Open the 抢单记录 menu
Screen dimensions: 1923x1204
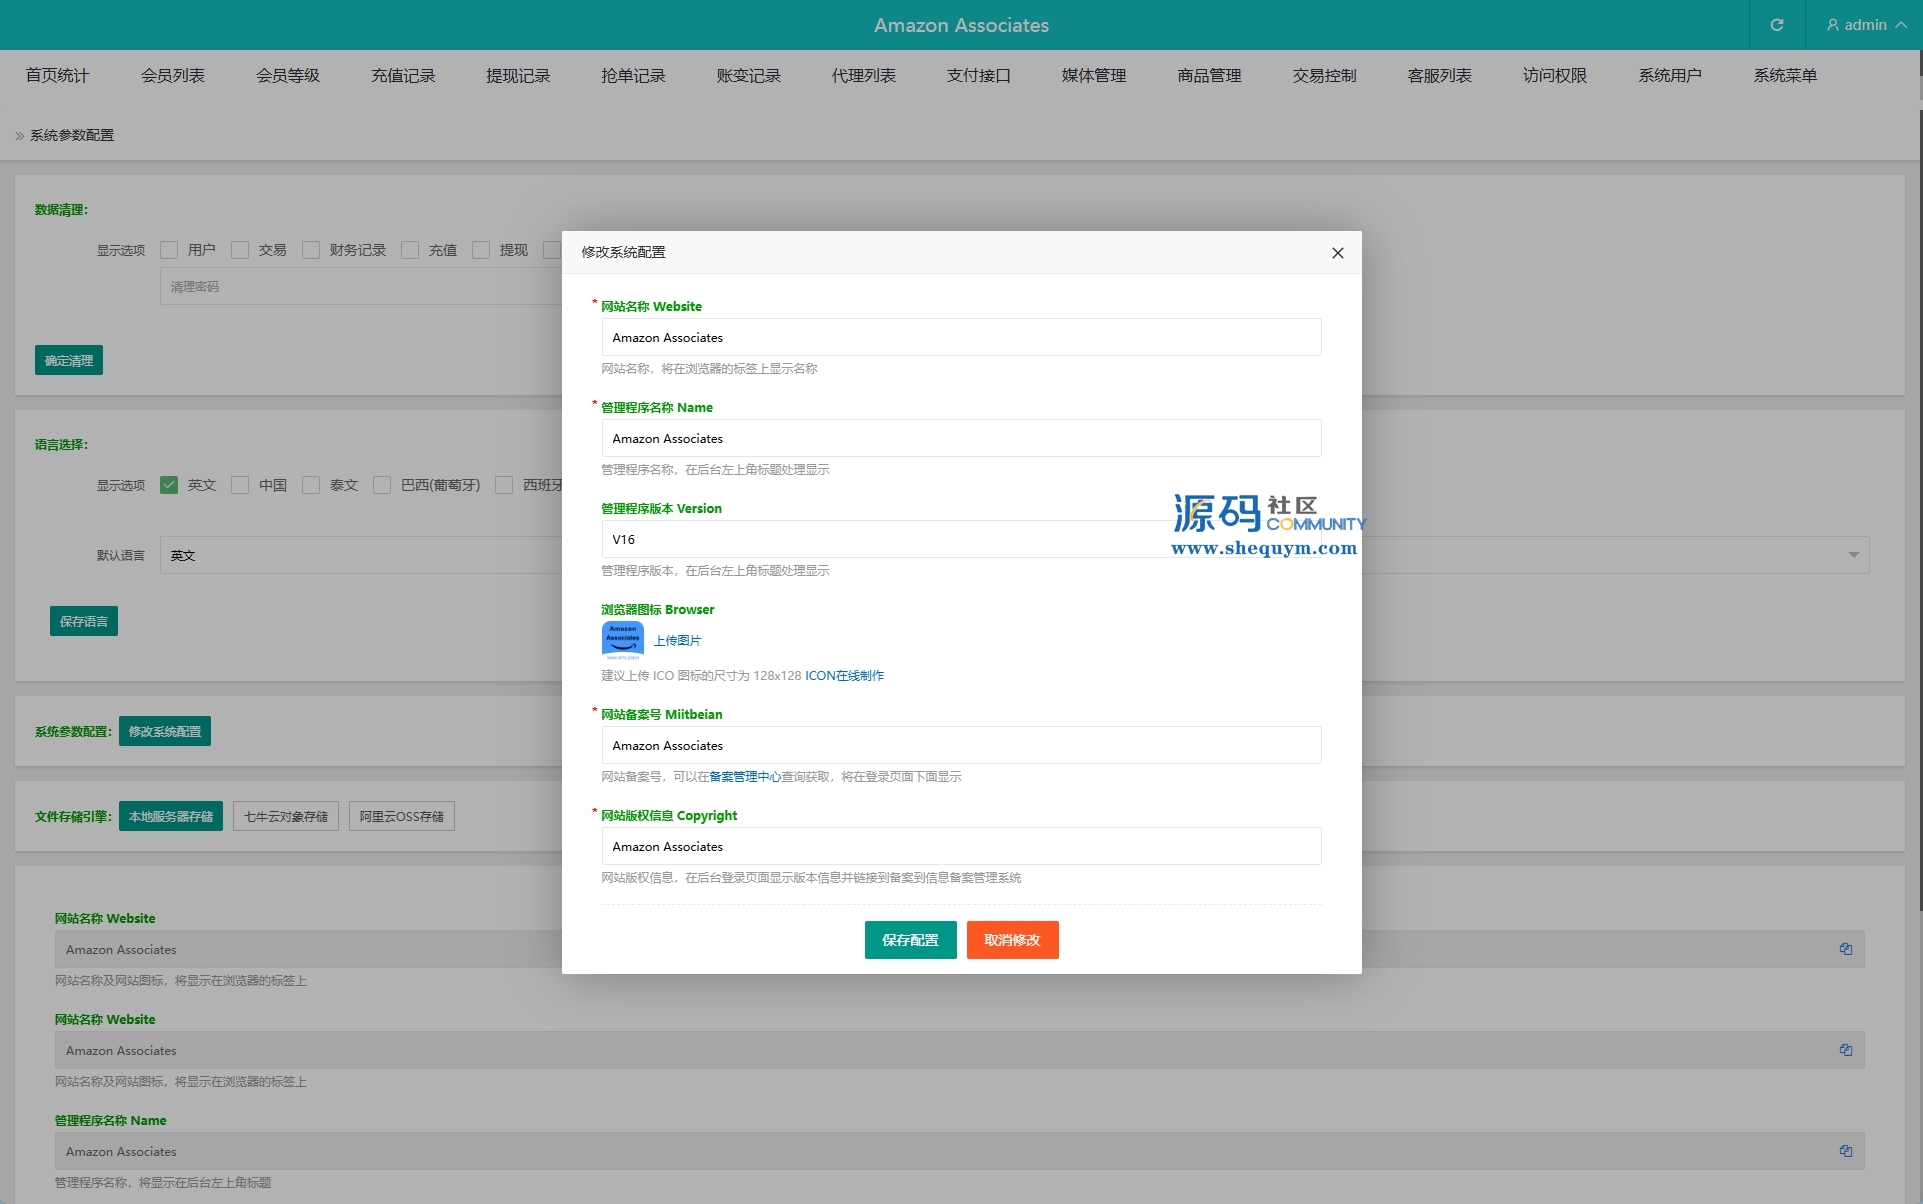(x=633, y=76)
